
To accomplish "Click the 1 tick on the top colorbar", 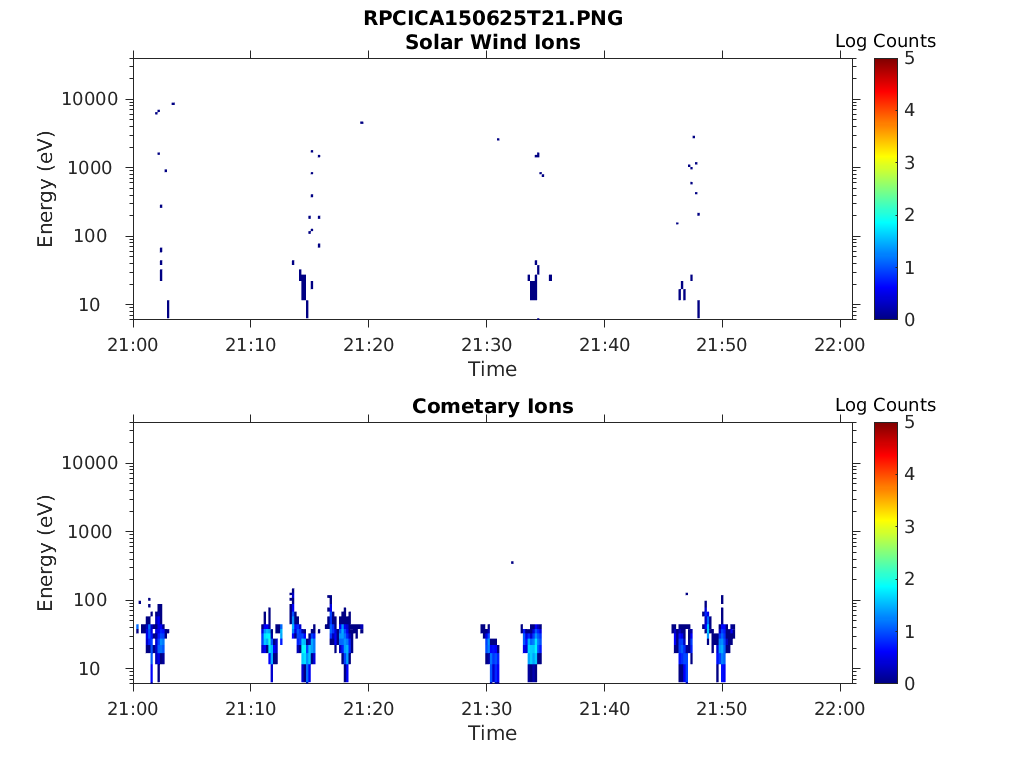I will pyautogui.click(x=909, y=267).
